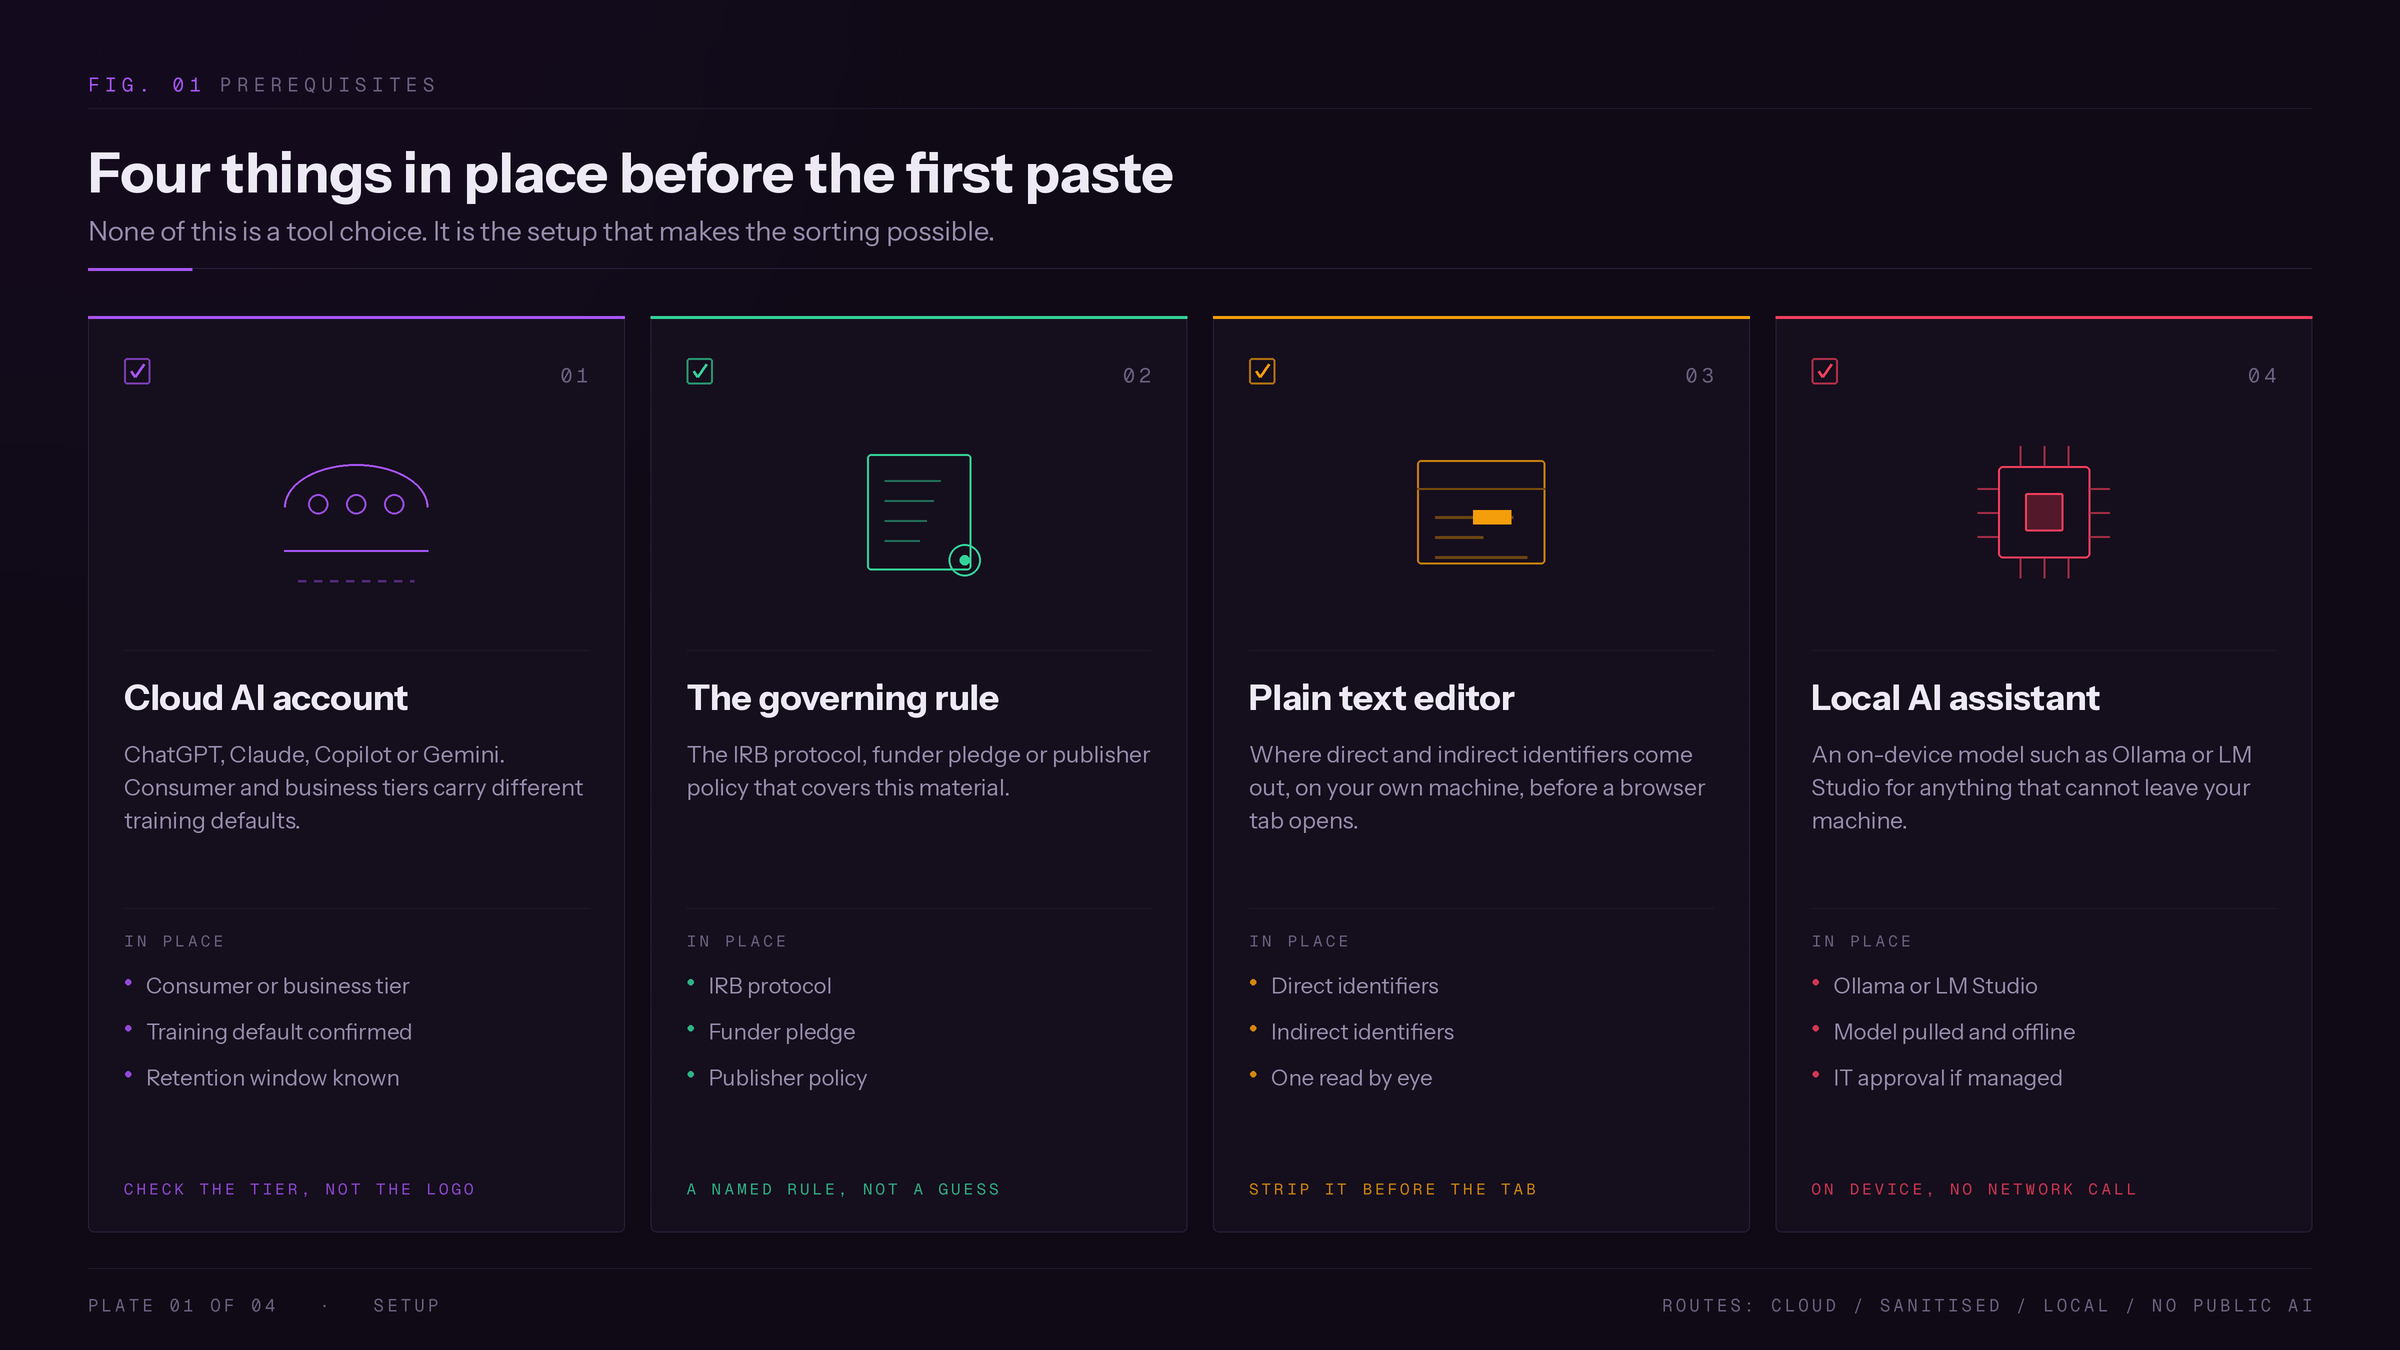The width and height of the screenshot is (2400, 1350).
Task: Click the Plate 01 of 04 footer text
Action: [182, 1306]
